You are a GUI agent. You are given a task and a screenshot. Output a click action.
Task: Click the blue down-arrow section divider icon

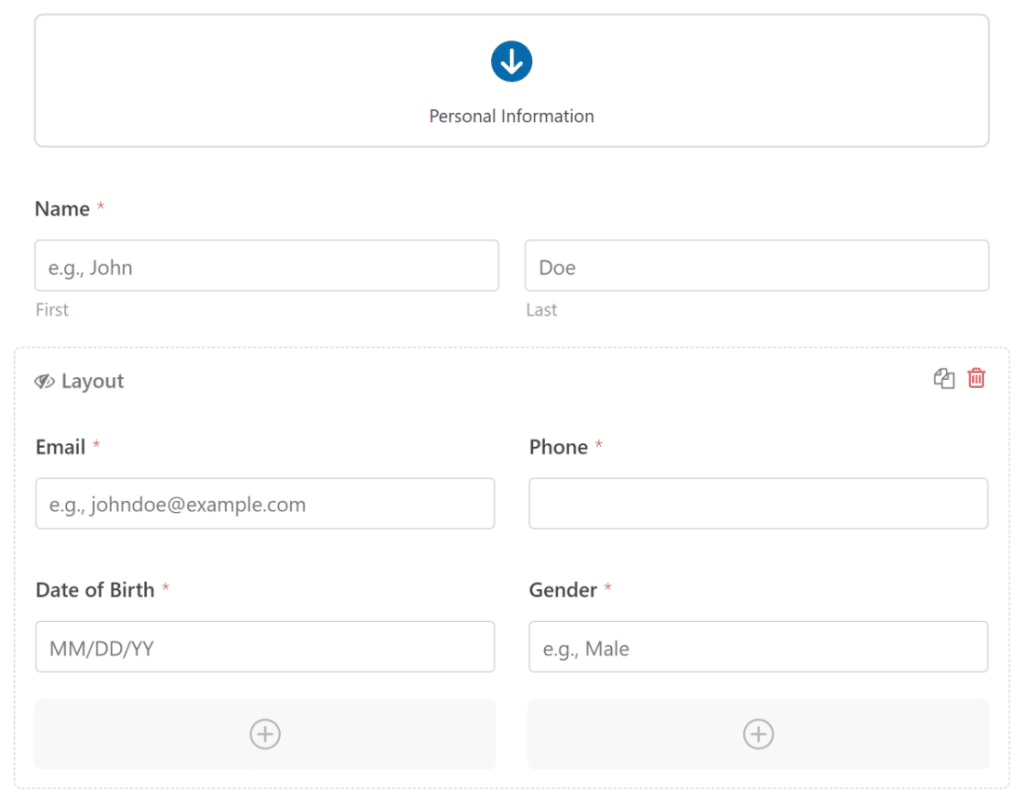[511, 62]
